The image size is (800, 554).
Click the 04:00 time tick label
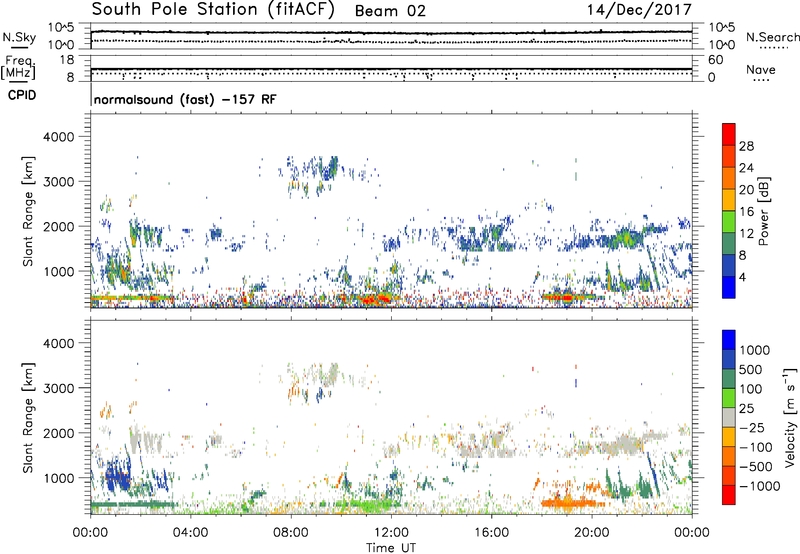[190, 533]
